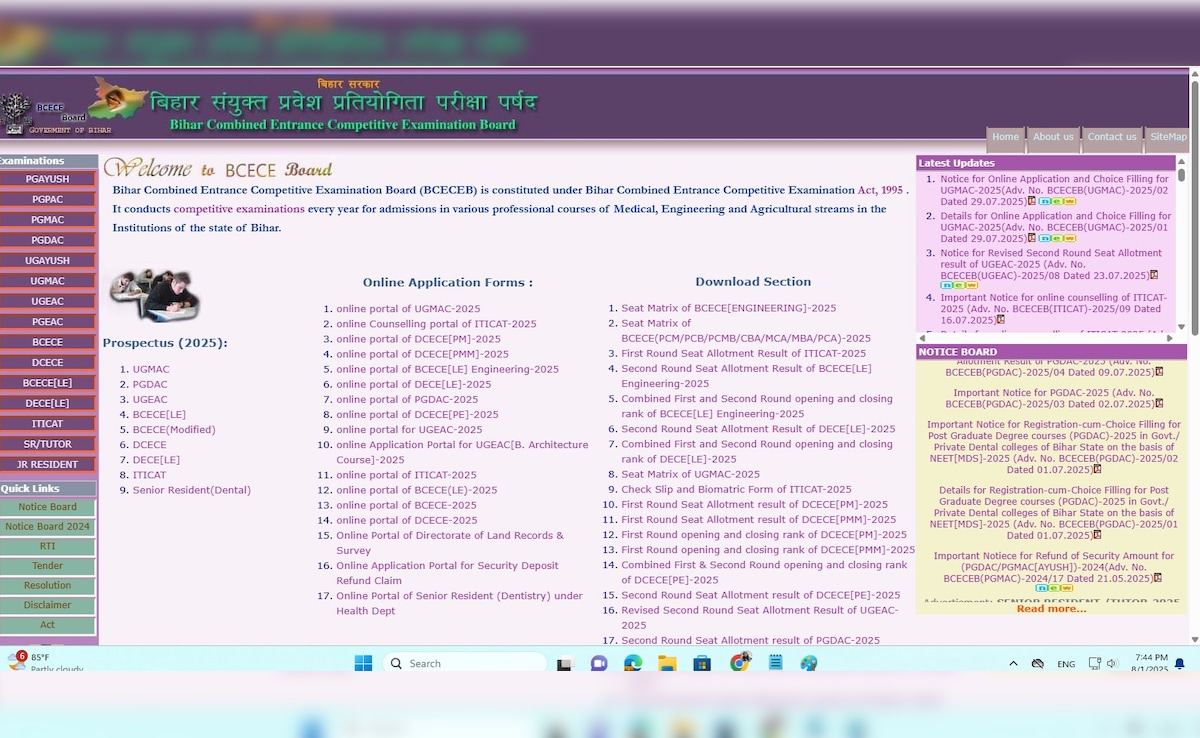
Task: Open First Round Seat Allotment Result of ITICAT-2025
Action: click(743, 354)
